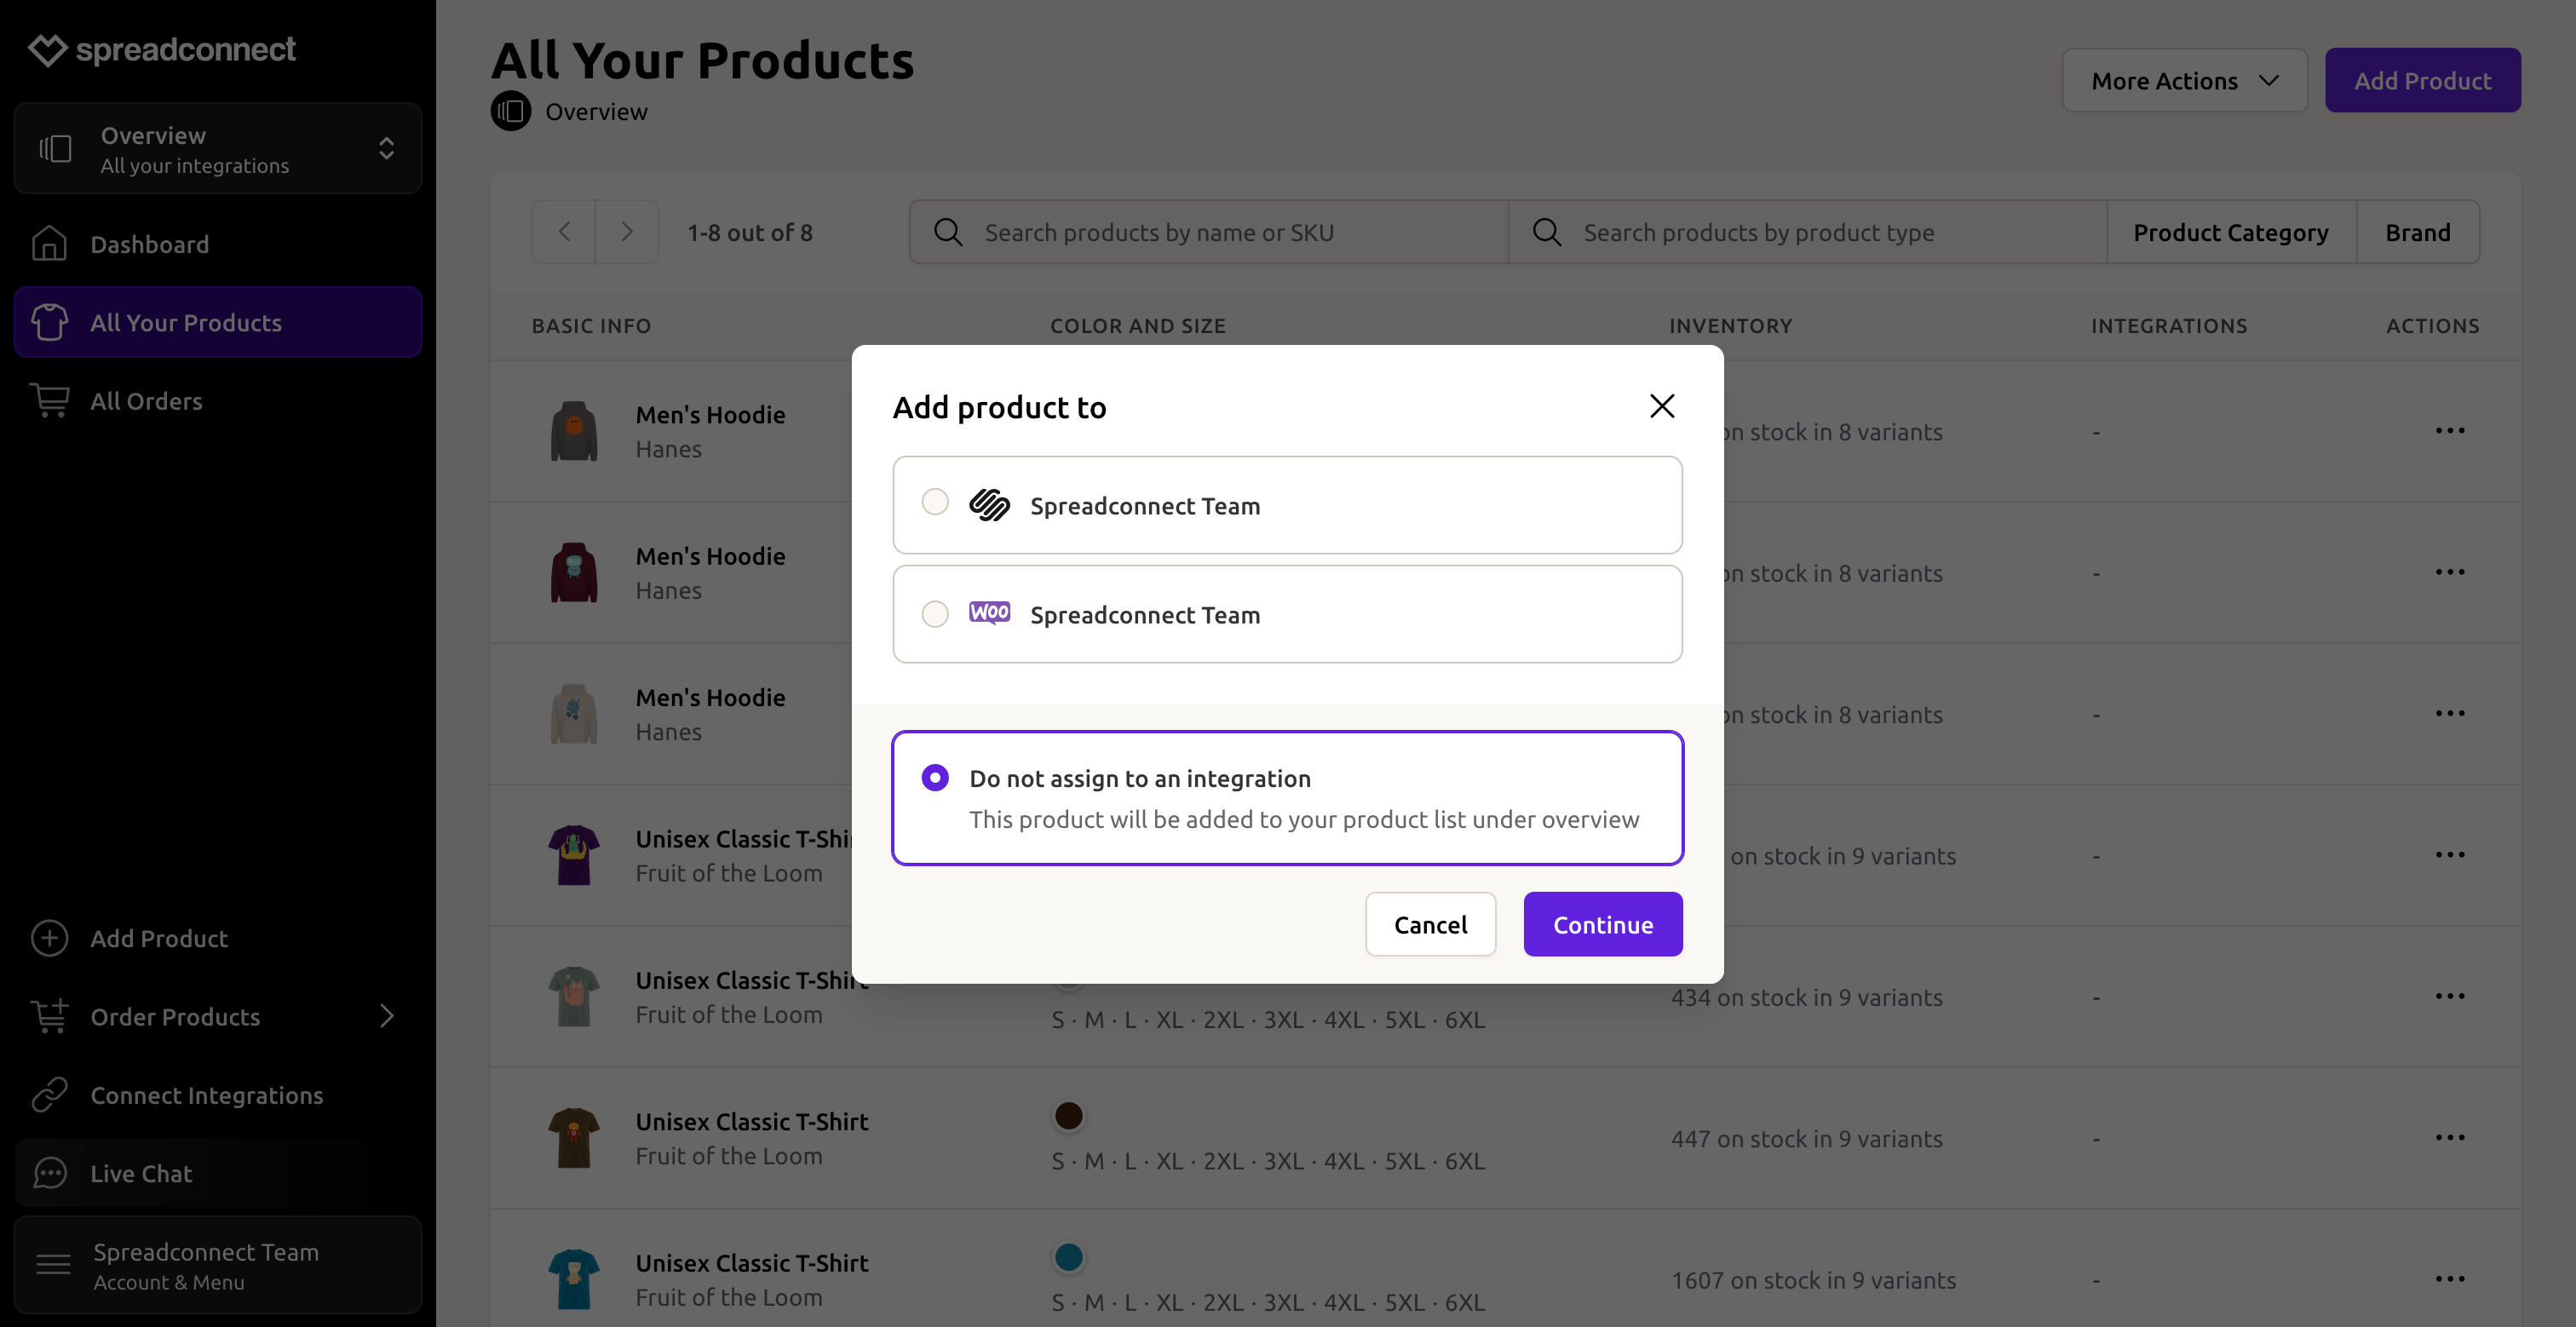
Task: Open the purple Unisex Classic T-Shirt thumbnail
Action: point(574,855)
